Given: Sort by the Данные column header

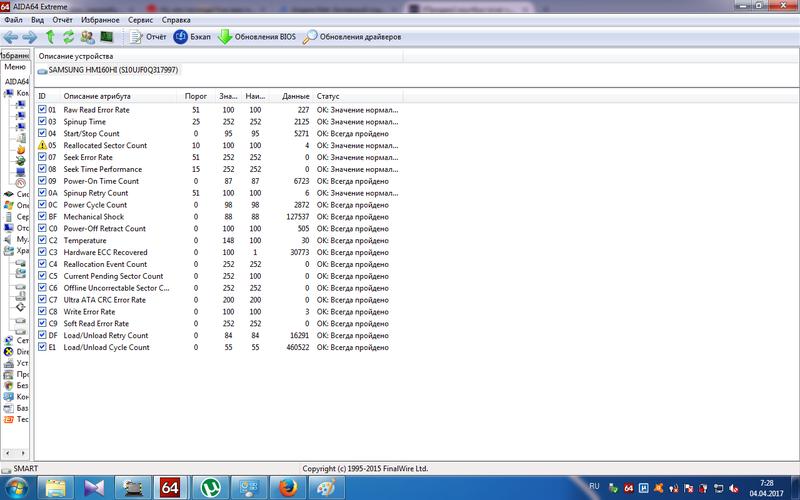Looking at the screenshot, I should [x=291, y=96].
